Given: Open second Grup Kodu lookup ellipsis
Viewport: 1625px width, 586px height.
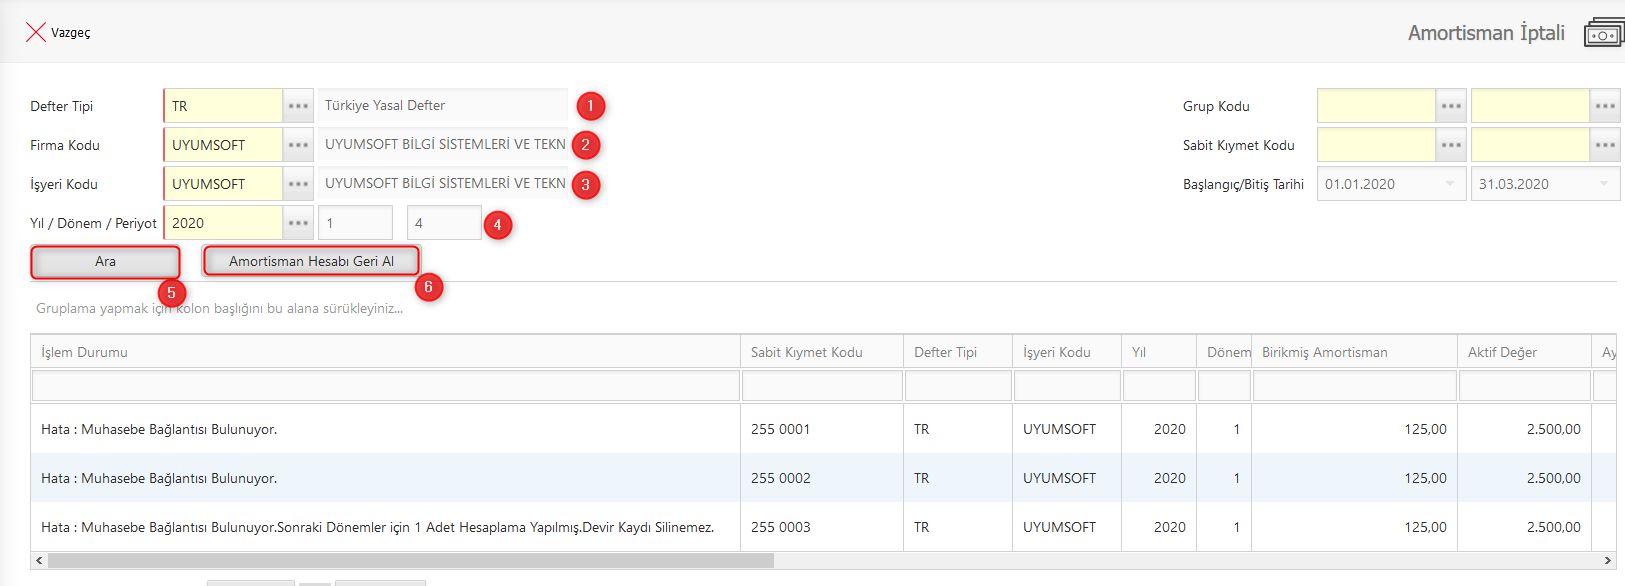Looking at the screenshot, I should 1605,106.
